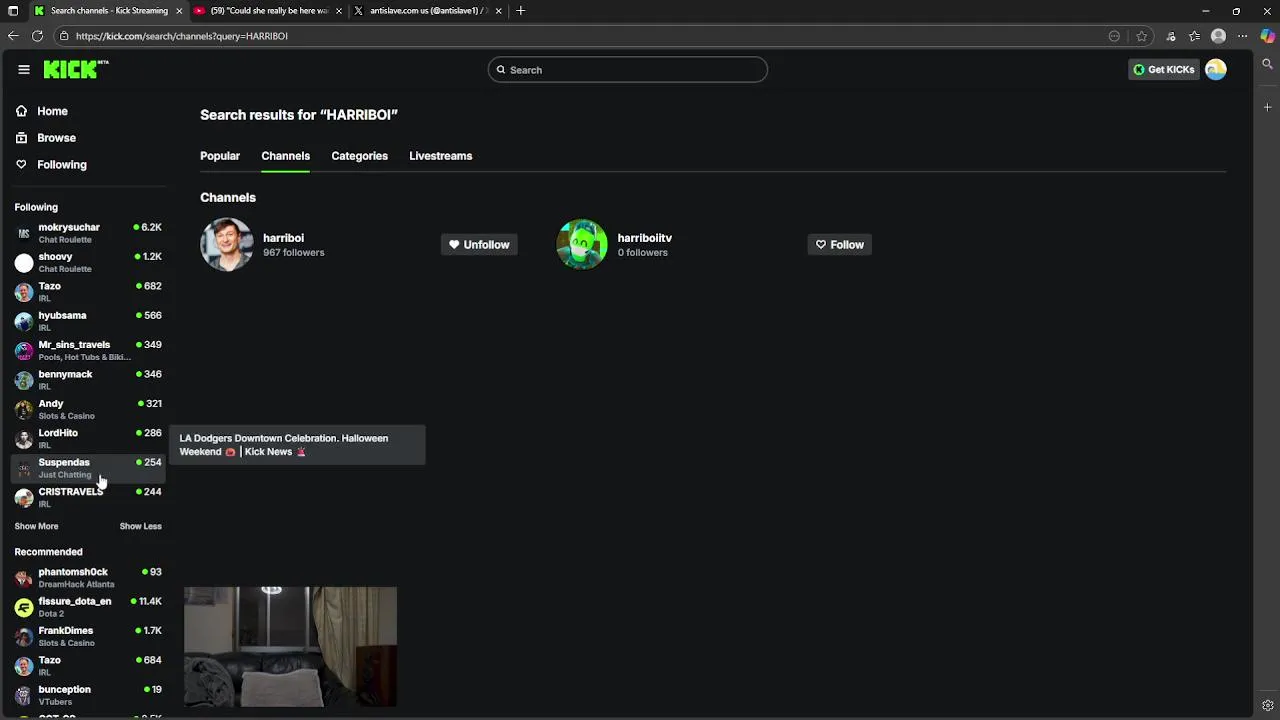The width and height of the screenshot is (1280, 720).
Task: Follow the harriboiitv channel
Action: pyautogui.click(x=839, y=244)
